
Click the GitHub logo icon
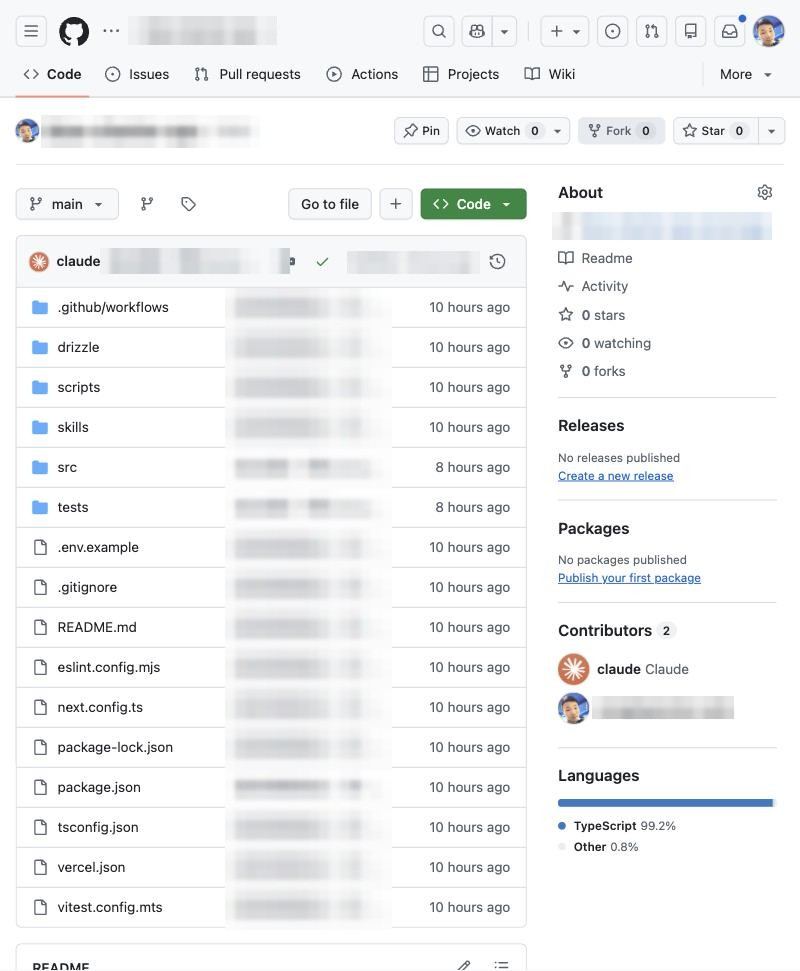(x=74, y=31)
